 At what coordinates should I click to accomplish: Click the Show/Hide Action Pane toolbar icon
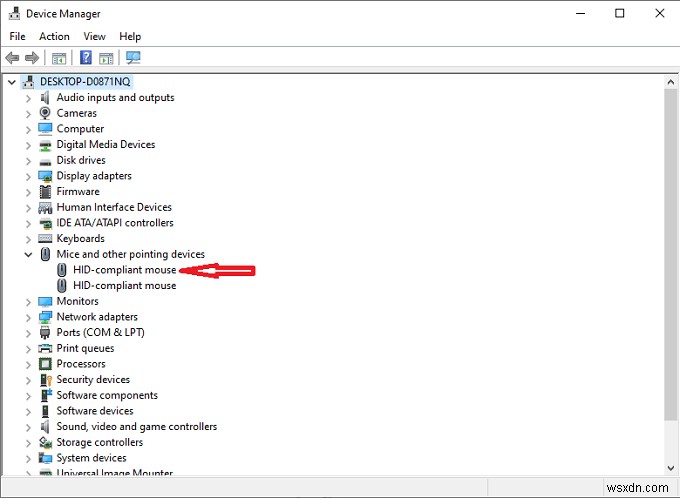pyautogui.click(x=106, y=58)
